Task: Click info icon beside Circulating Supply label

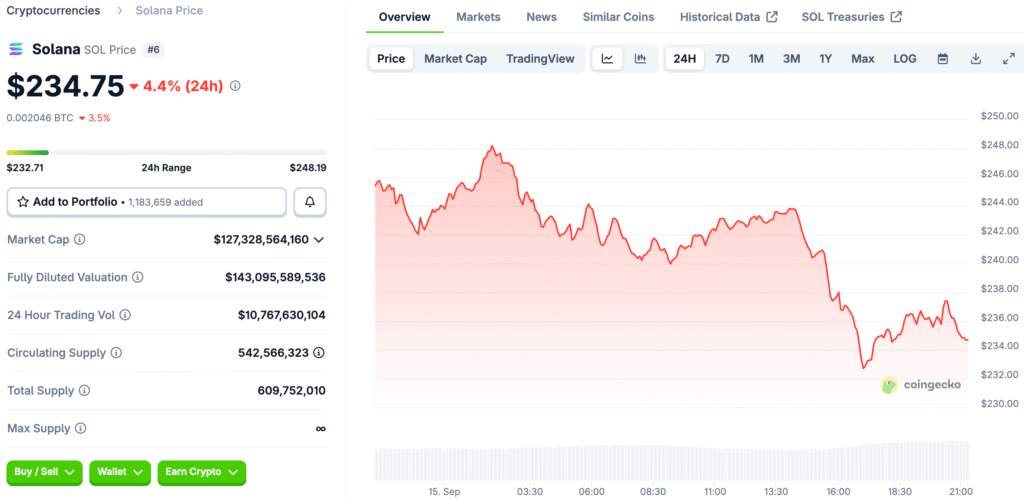Action: [116, 353]
